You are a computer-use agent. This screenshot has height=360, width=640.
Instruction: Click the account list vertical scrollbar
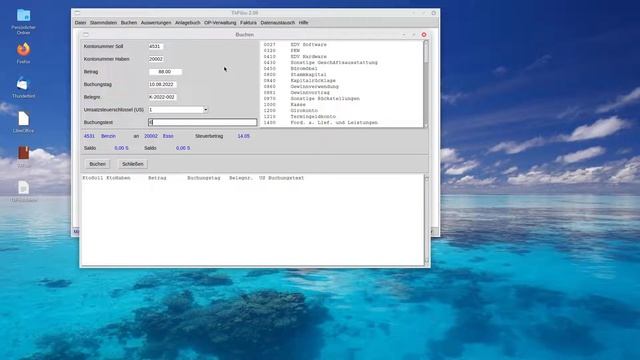(426, 84)
